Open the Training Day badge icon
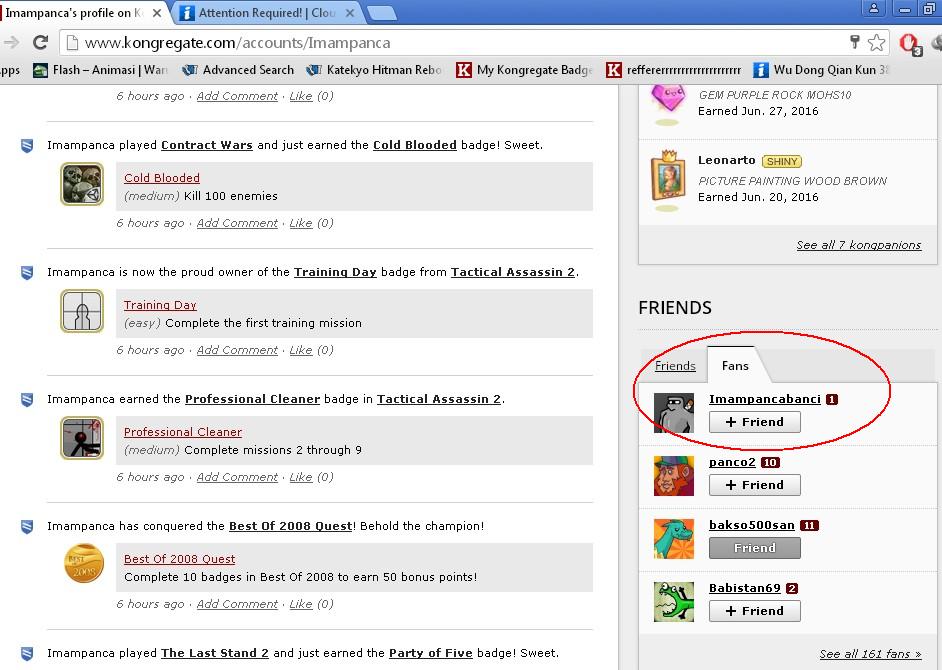The width and height of the screenshot is (942, 670). click(x=82, y=311)
